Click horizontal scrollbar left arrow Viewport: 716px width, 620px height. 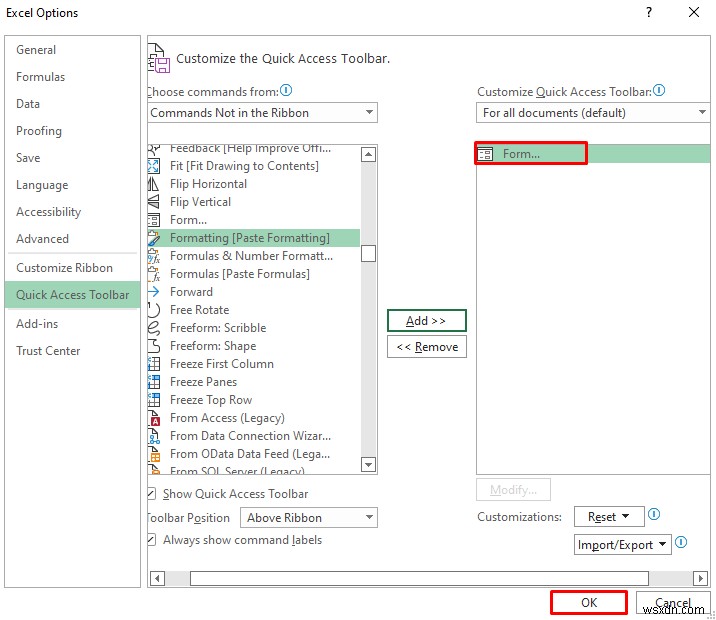point(157,578)
